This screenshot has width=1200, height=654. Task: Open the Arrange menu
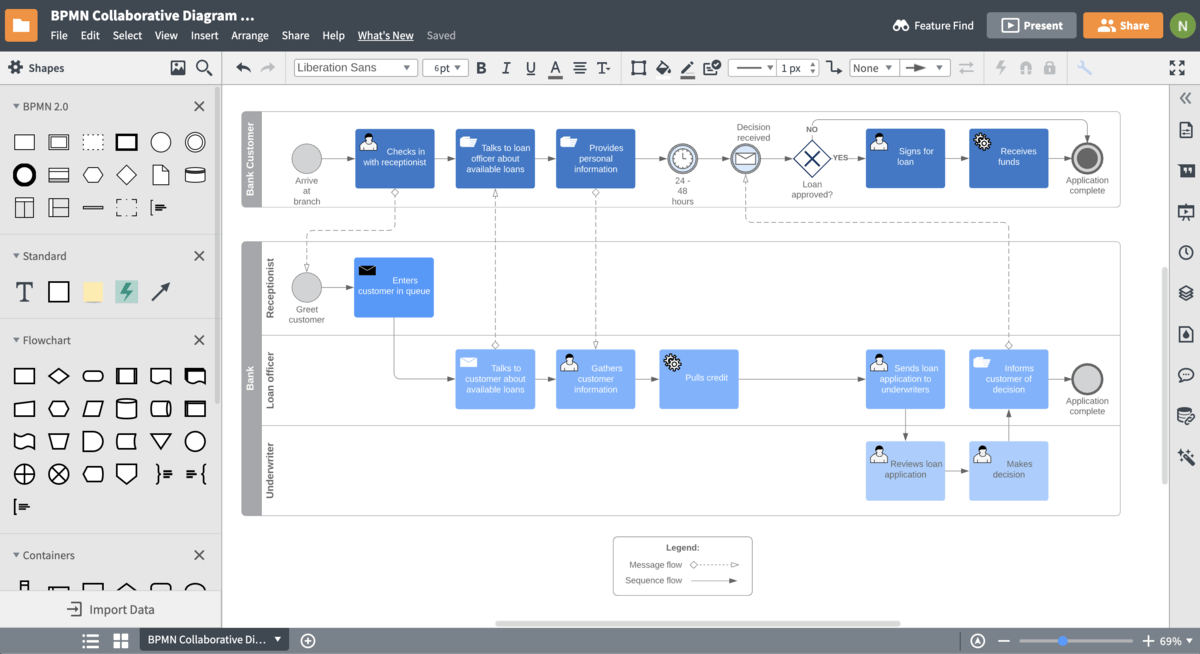click(x=249, y=34)
